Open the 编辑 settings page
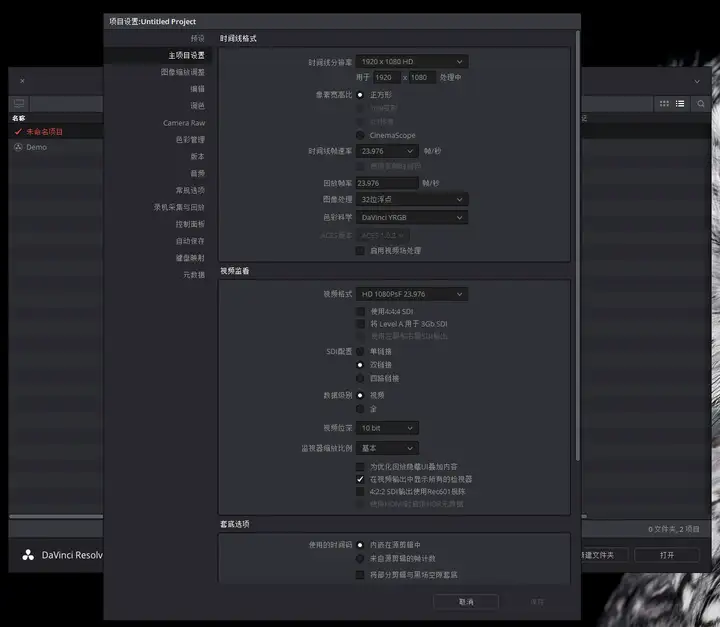This screenshot has width=720, height=627. (197, 89)
